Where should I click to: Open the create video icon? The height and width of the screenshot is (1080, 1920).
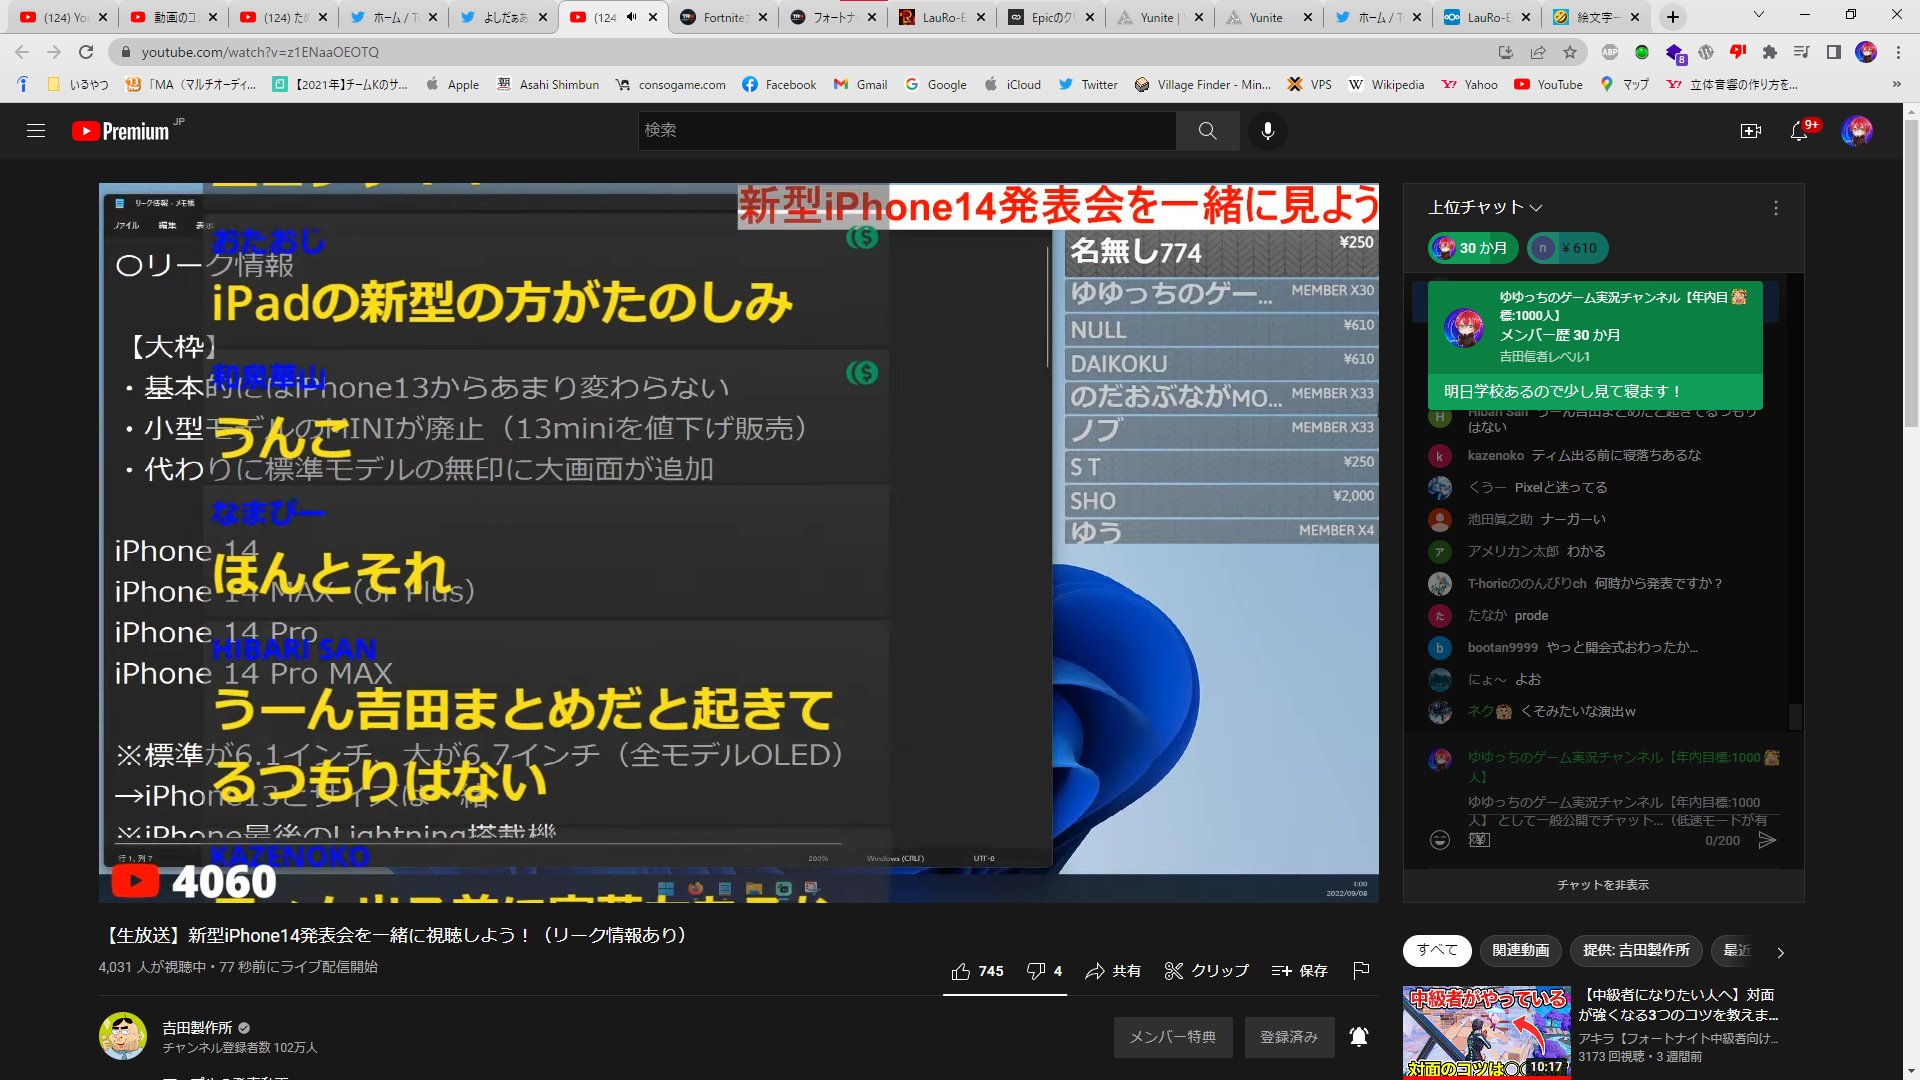(x=1750, y=131)
